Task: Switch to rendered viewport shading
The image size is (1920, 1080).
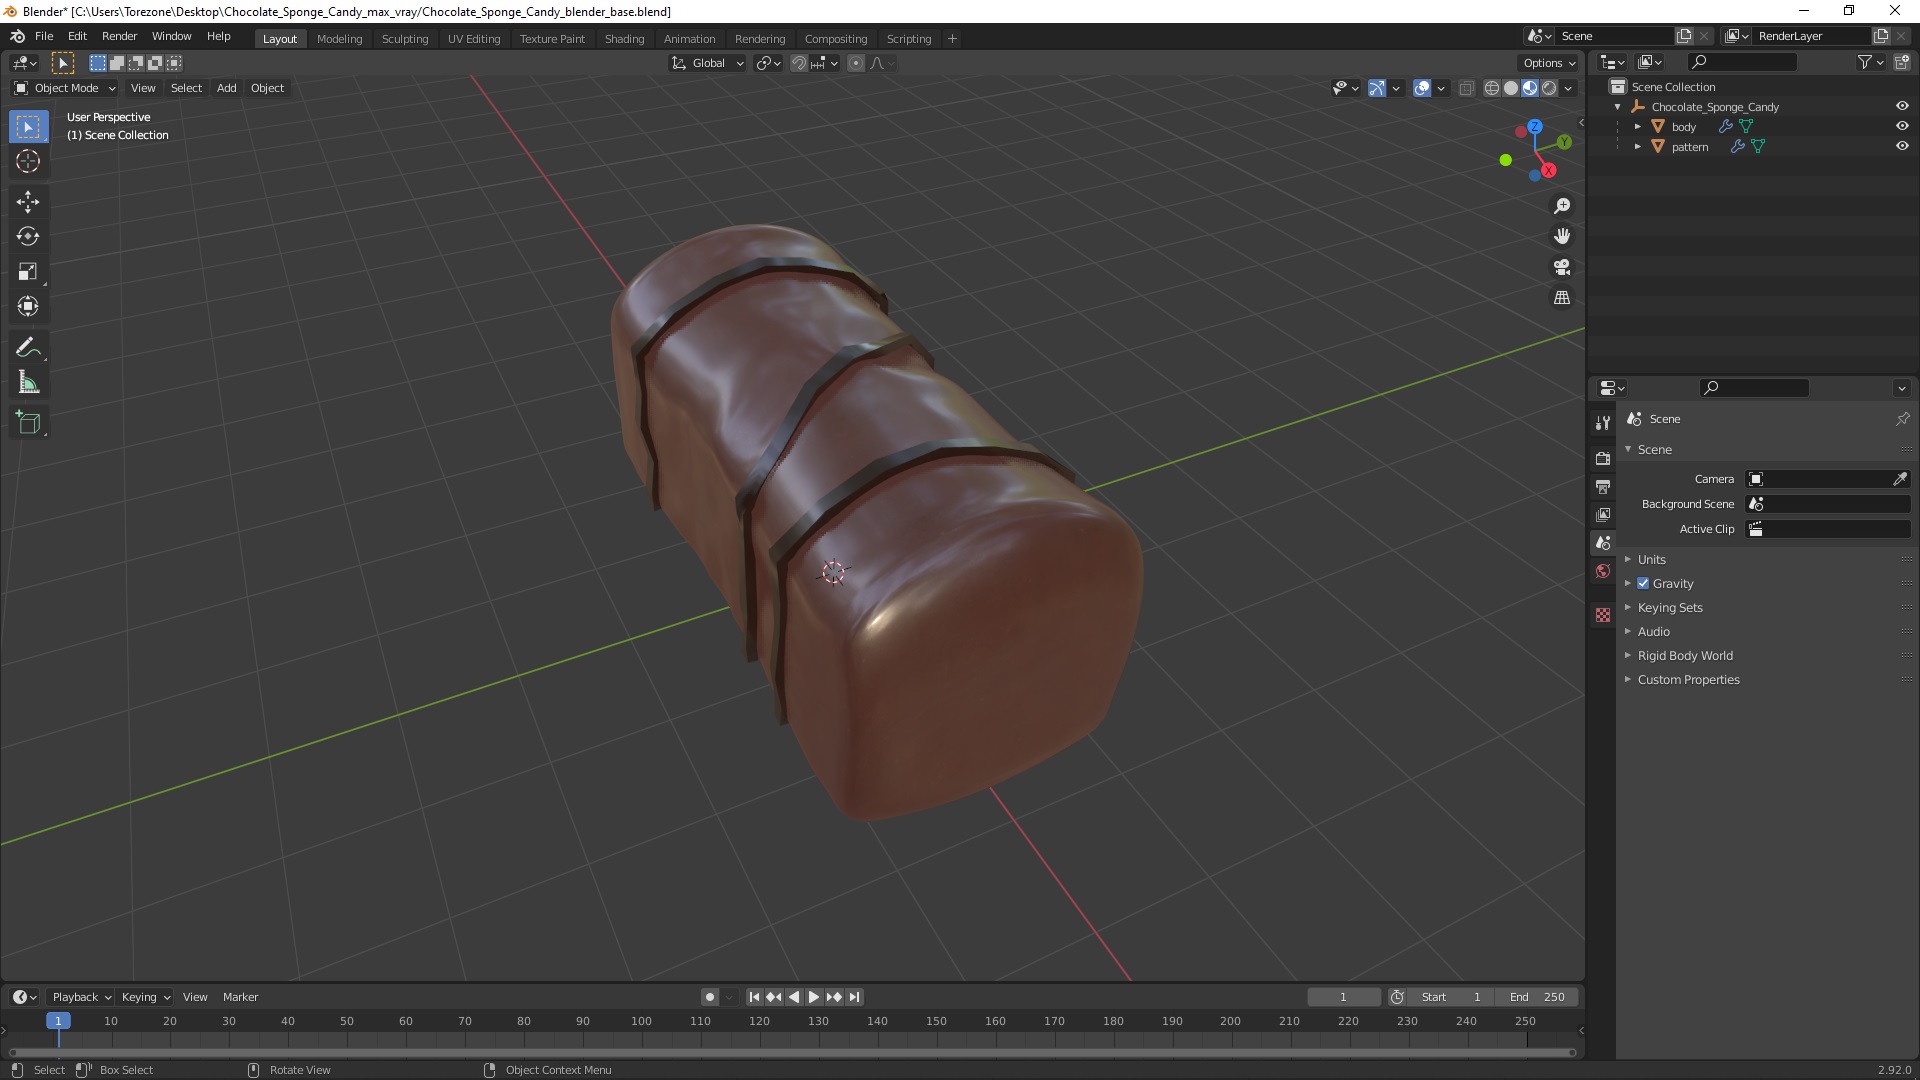Action: tap(1549, 88)
